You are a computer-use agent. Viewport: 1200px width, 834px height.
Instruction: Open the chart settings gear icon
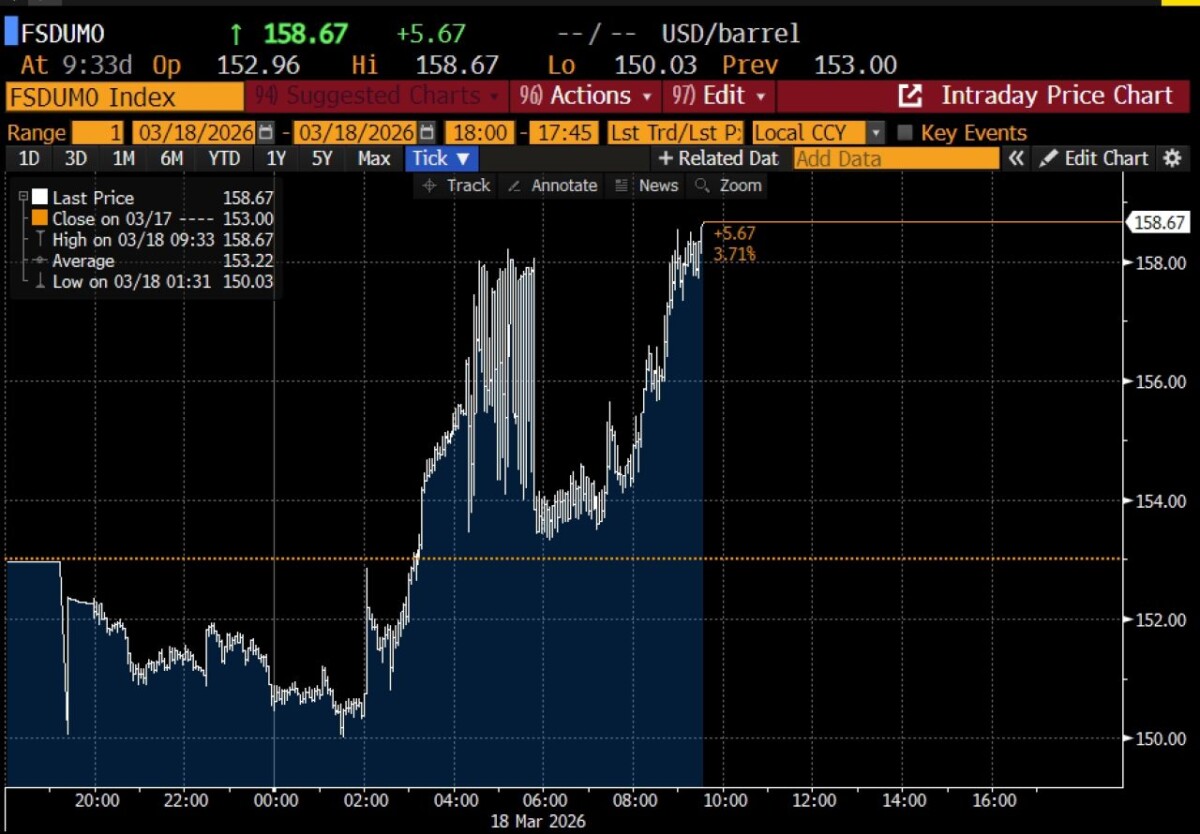[x=1172, y=158]
